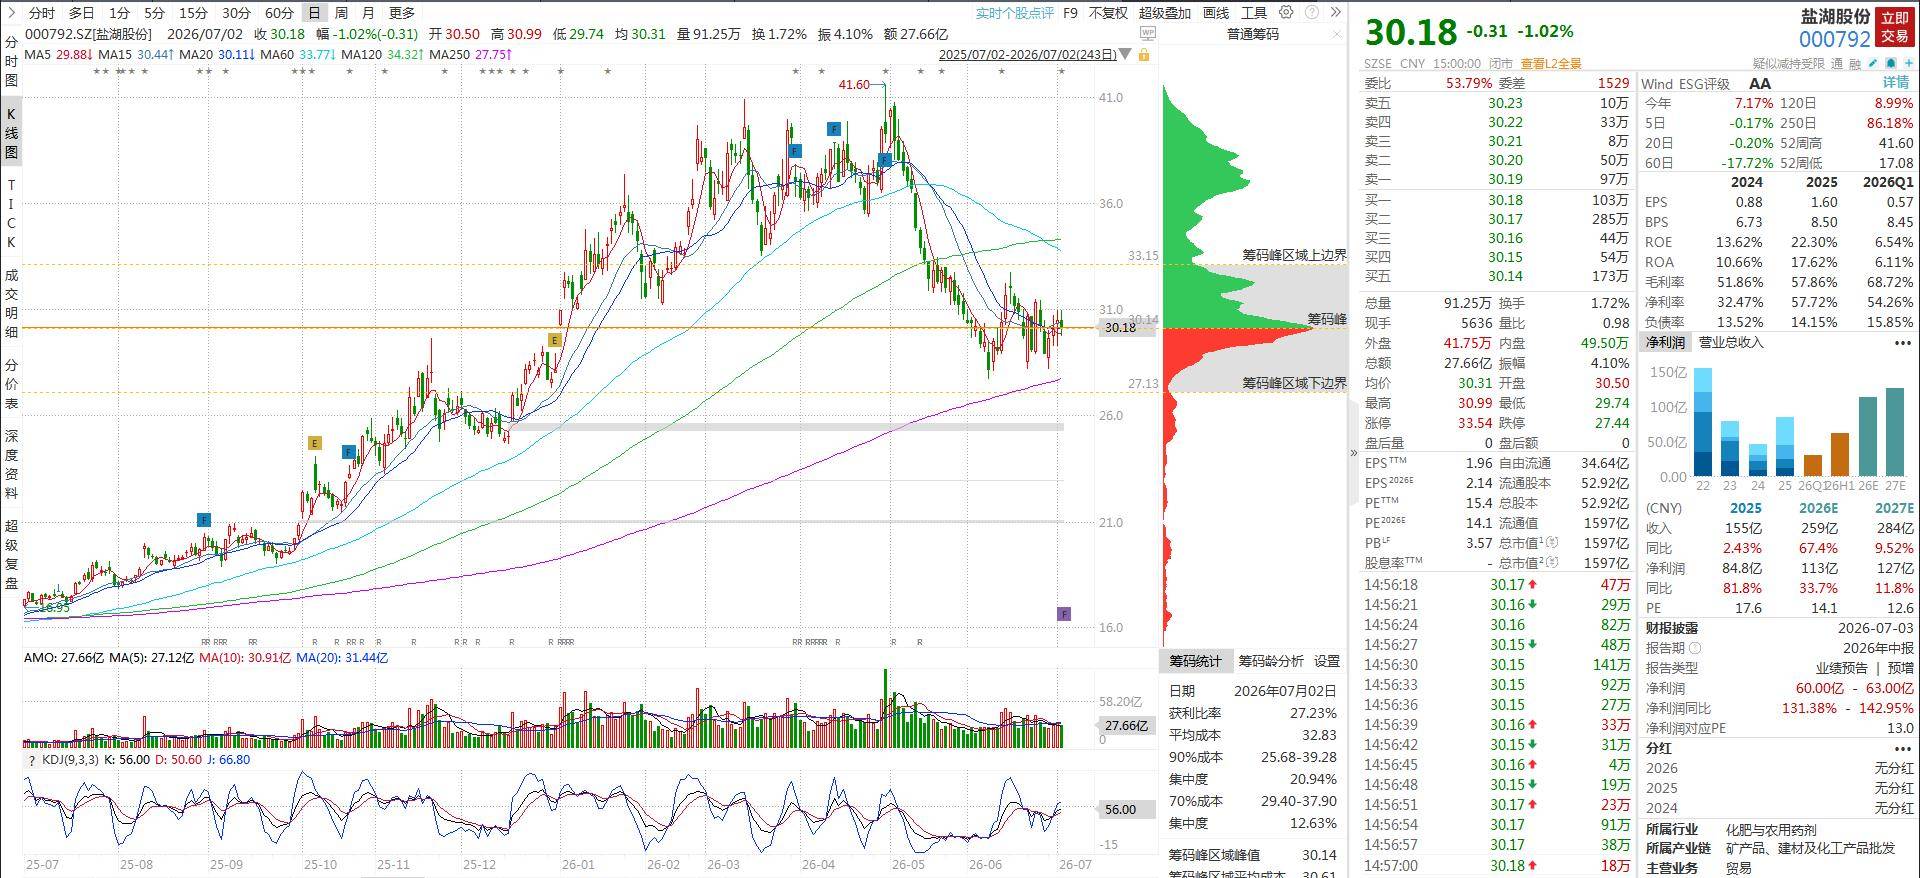The height and width of the screenshot is (878, 1920).
Task: Click the red 立即交易 button
Action: 1894,27
